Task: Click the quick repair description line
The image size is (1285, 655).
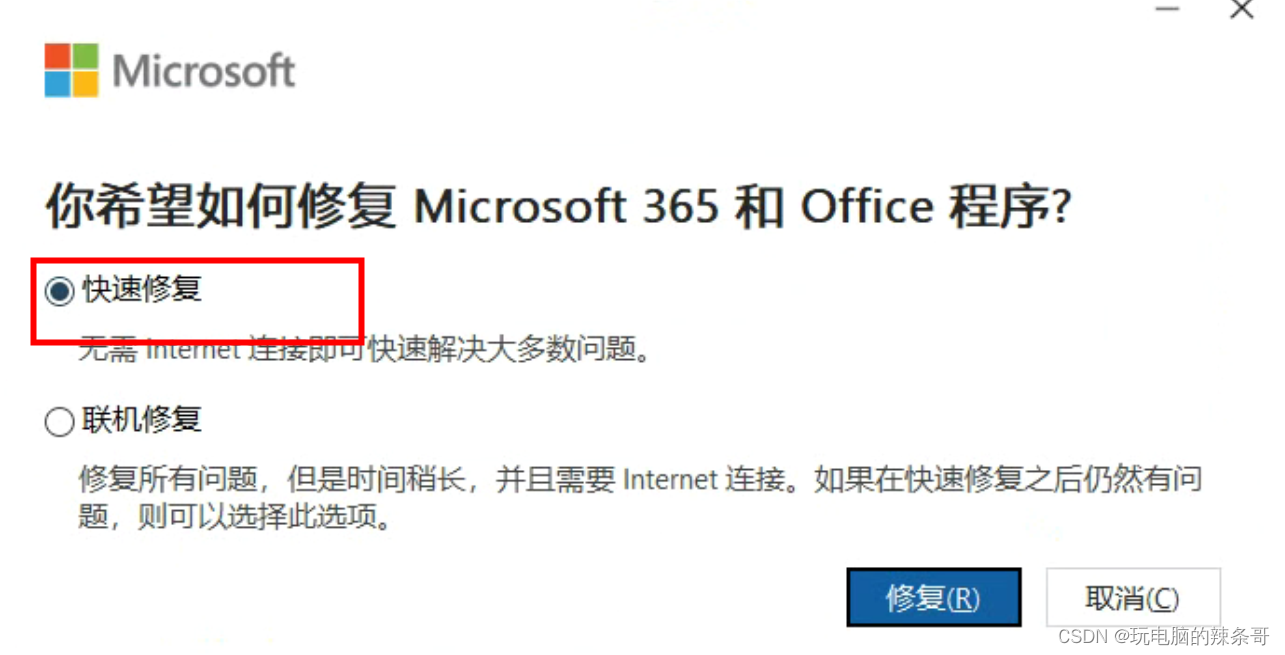Action: point(365,350)
